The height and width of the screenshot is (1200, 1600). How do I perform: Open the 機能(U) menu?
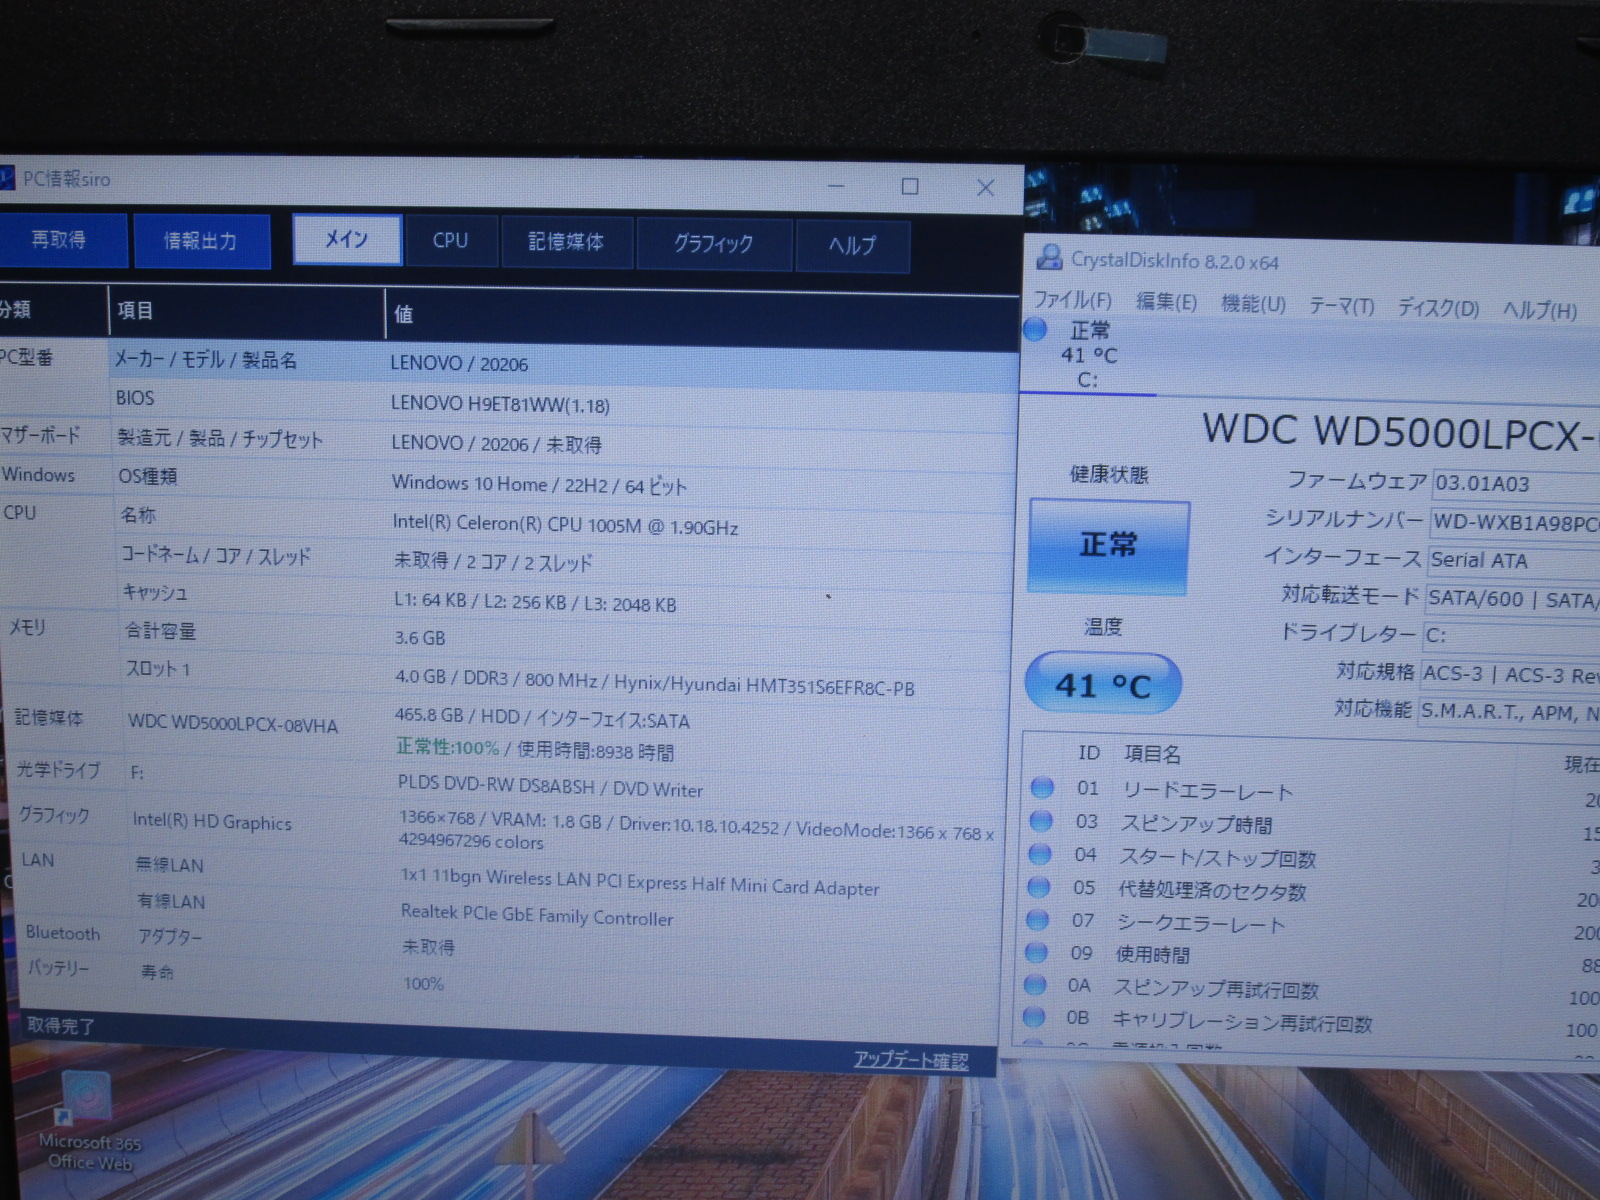(x=1253, y=304)
